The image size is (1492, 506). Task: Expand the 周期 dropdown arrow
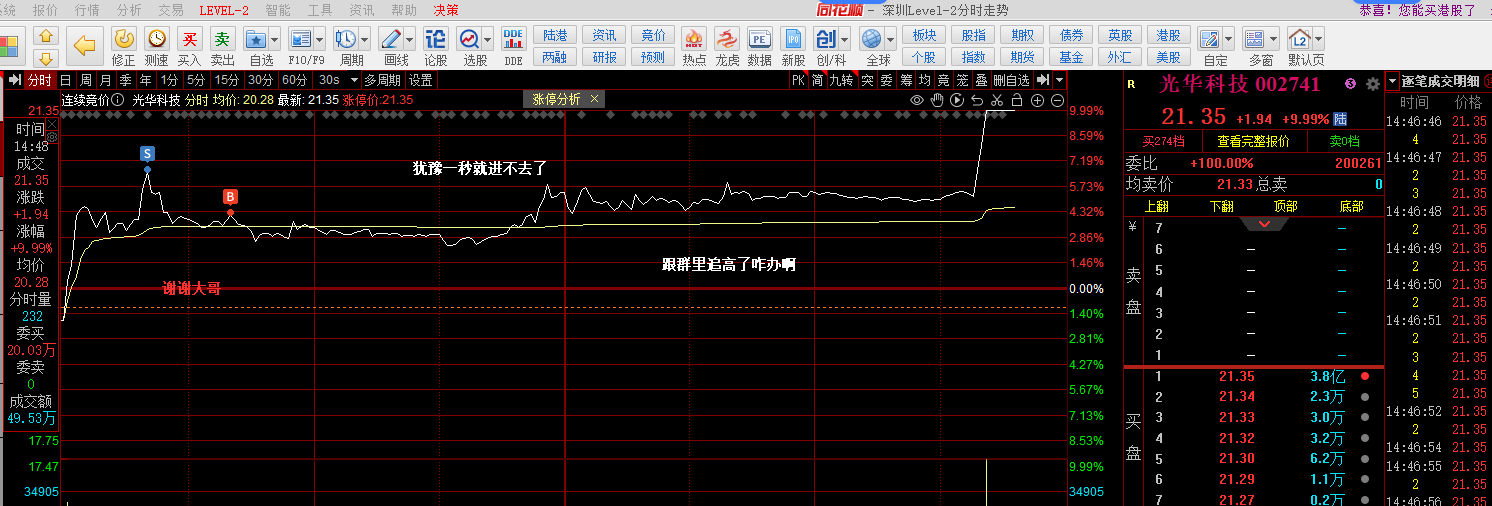coord(364,39)
